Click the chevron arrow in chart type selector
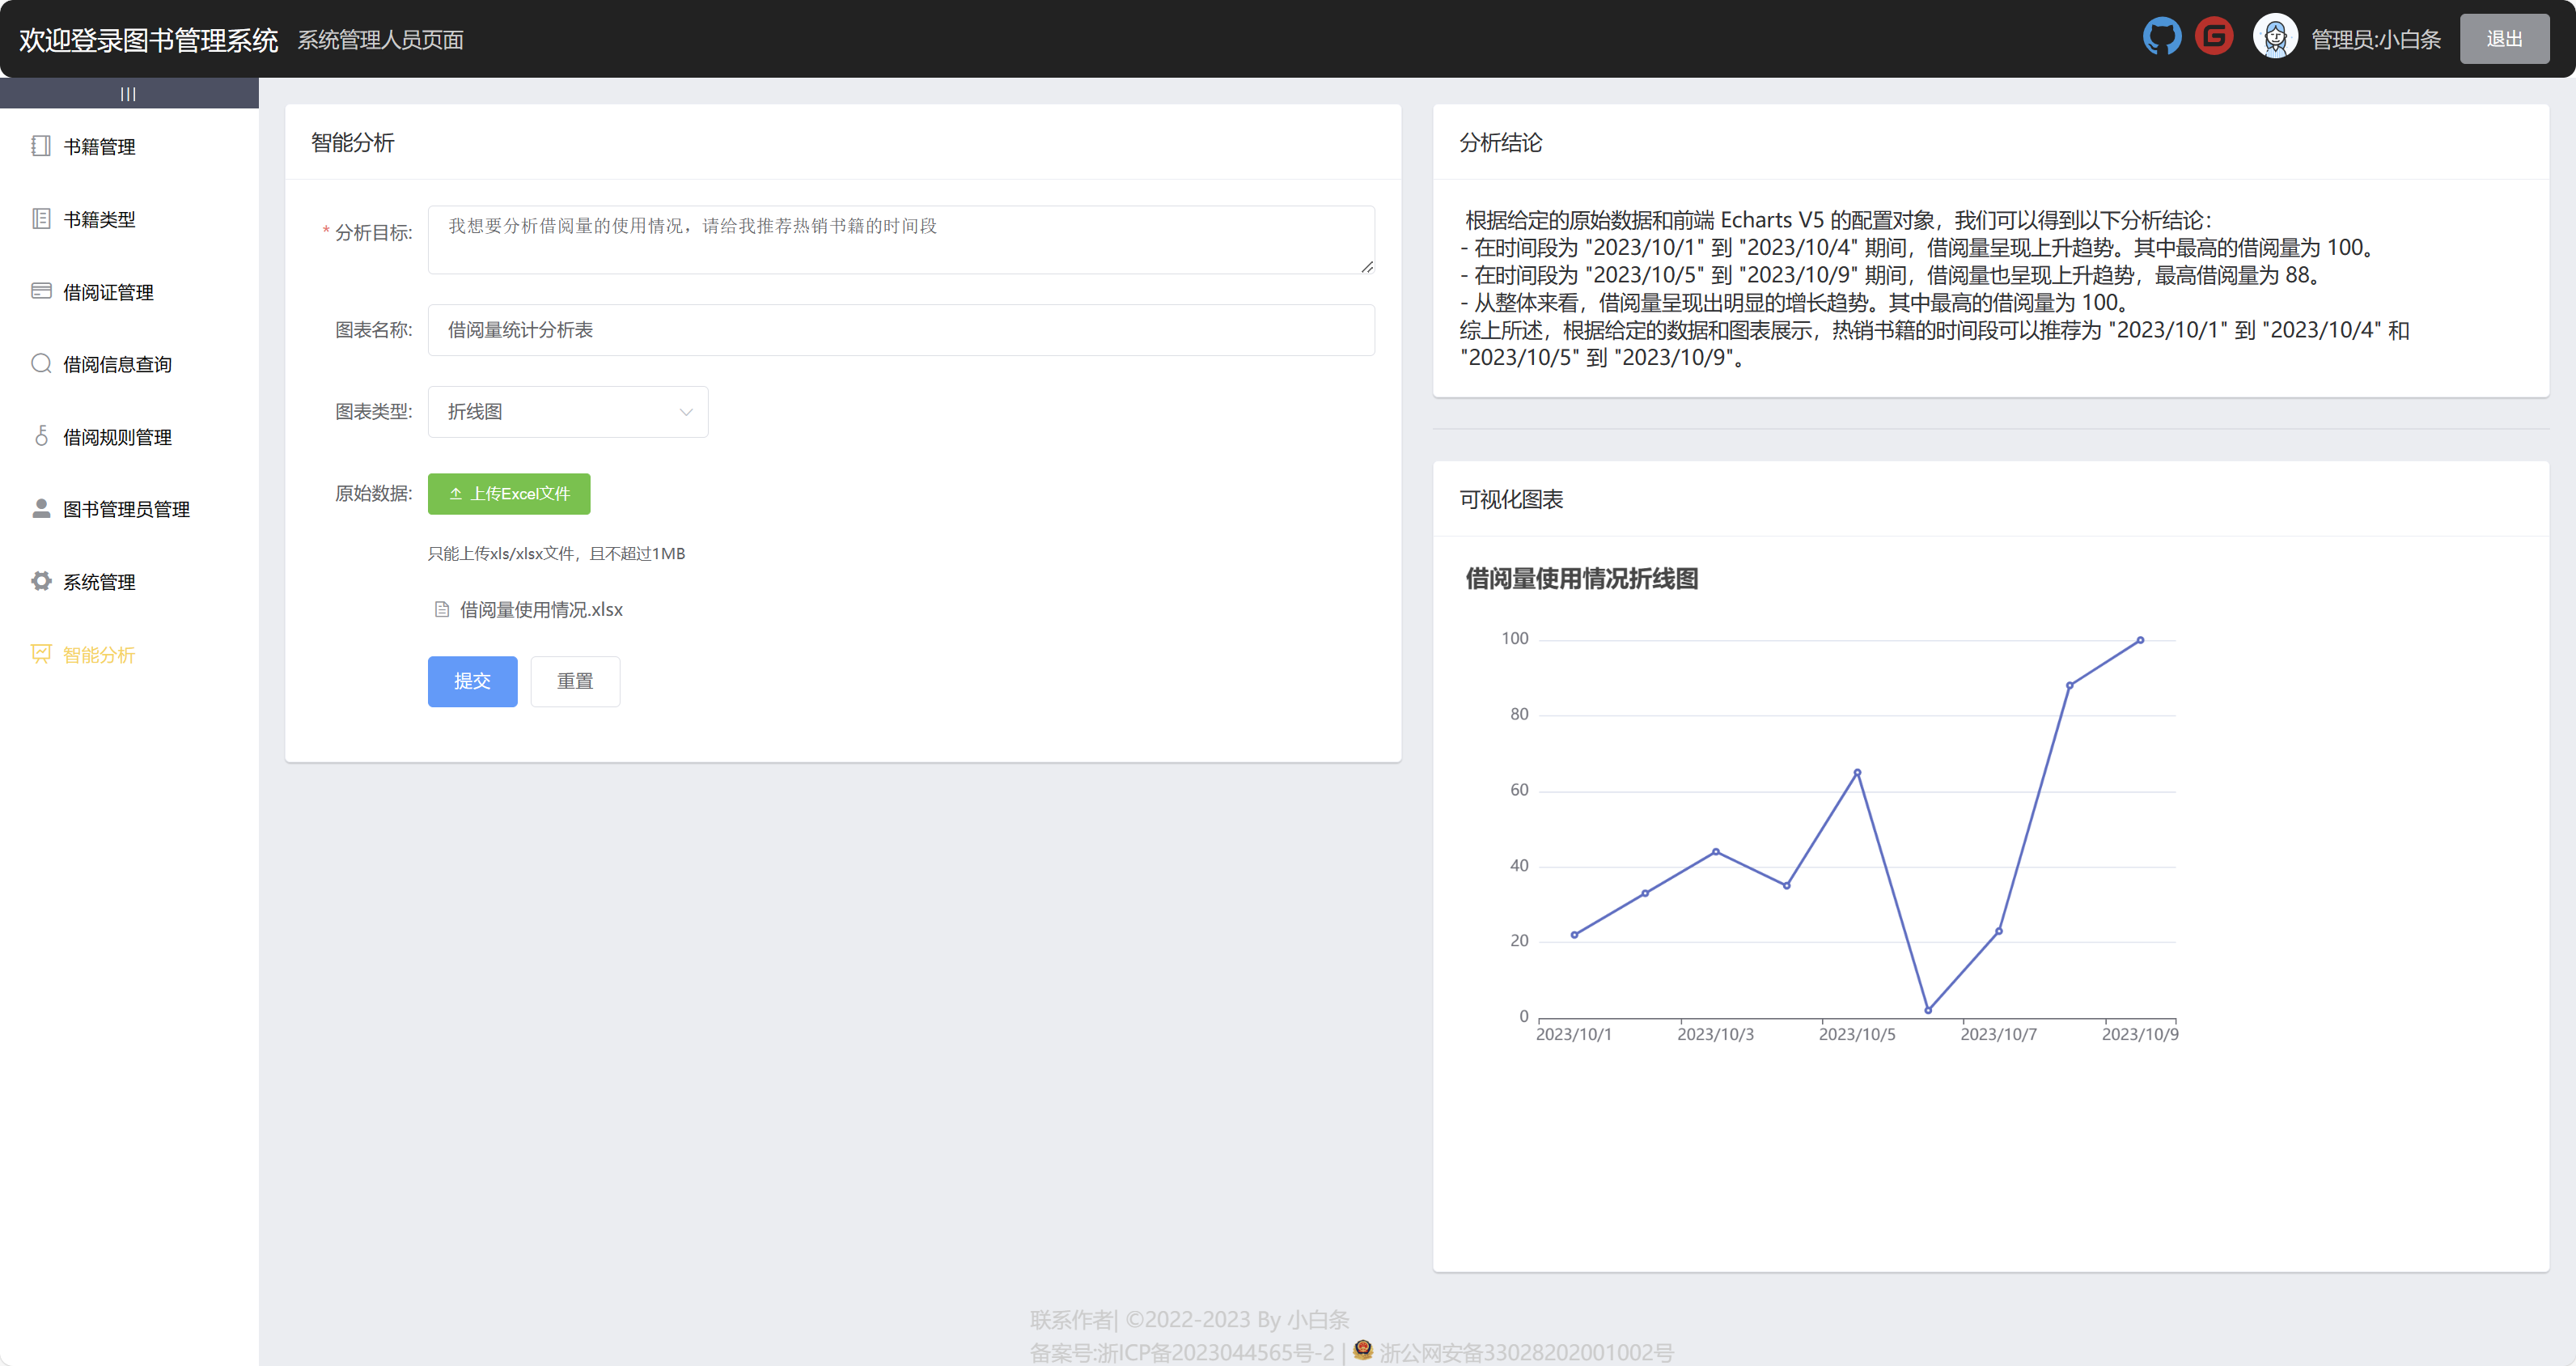 coord(686,412)
